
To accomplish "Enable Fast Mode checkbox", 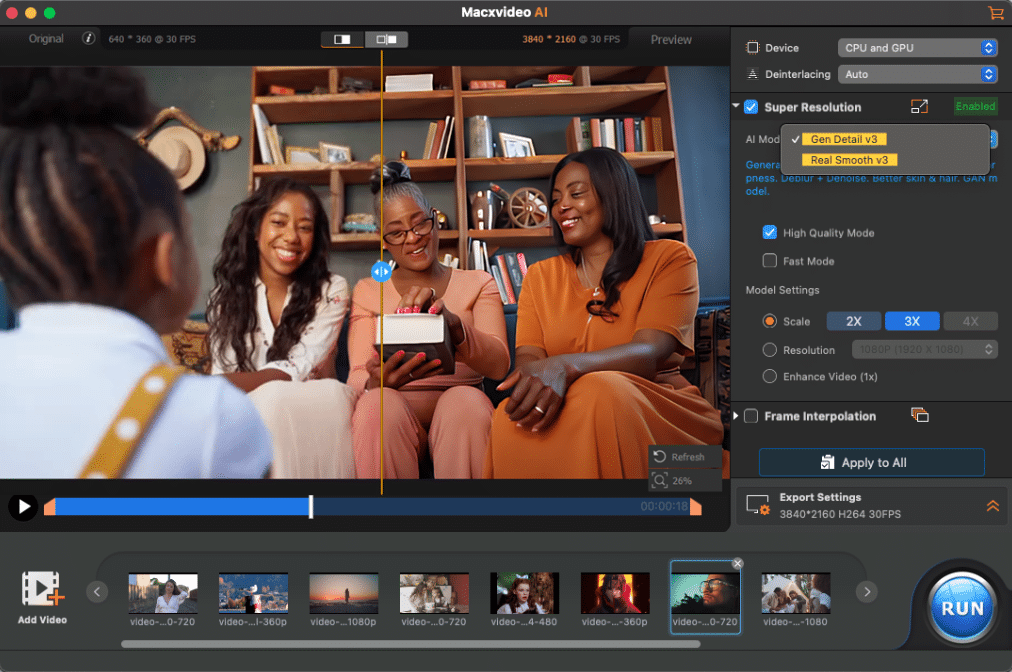I will point(769,261).
